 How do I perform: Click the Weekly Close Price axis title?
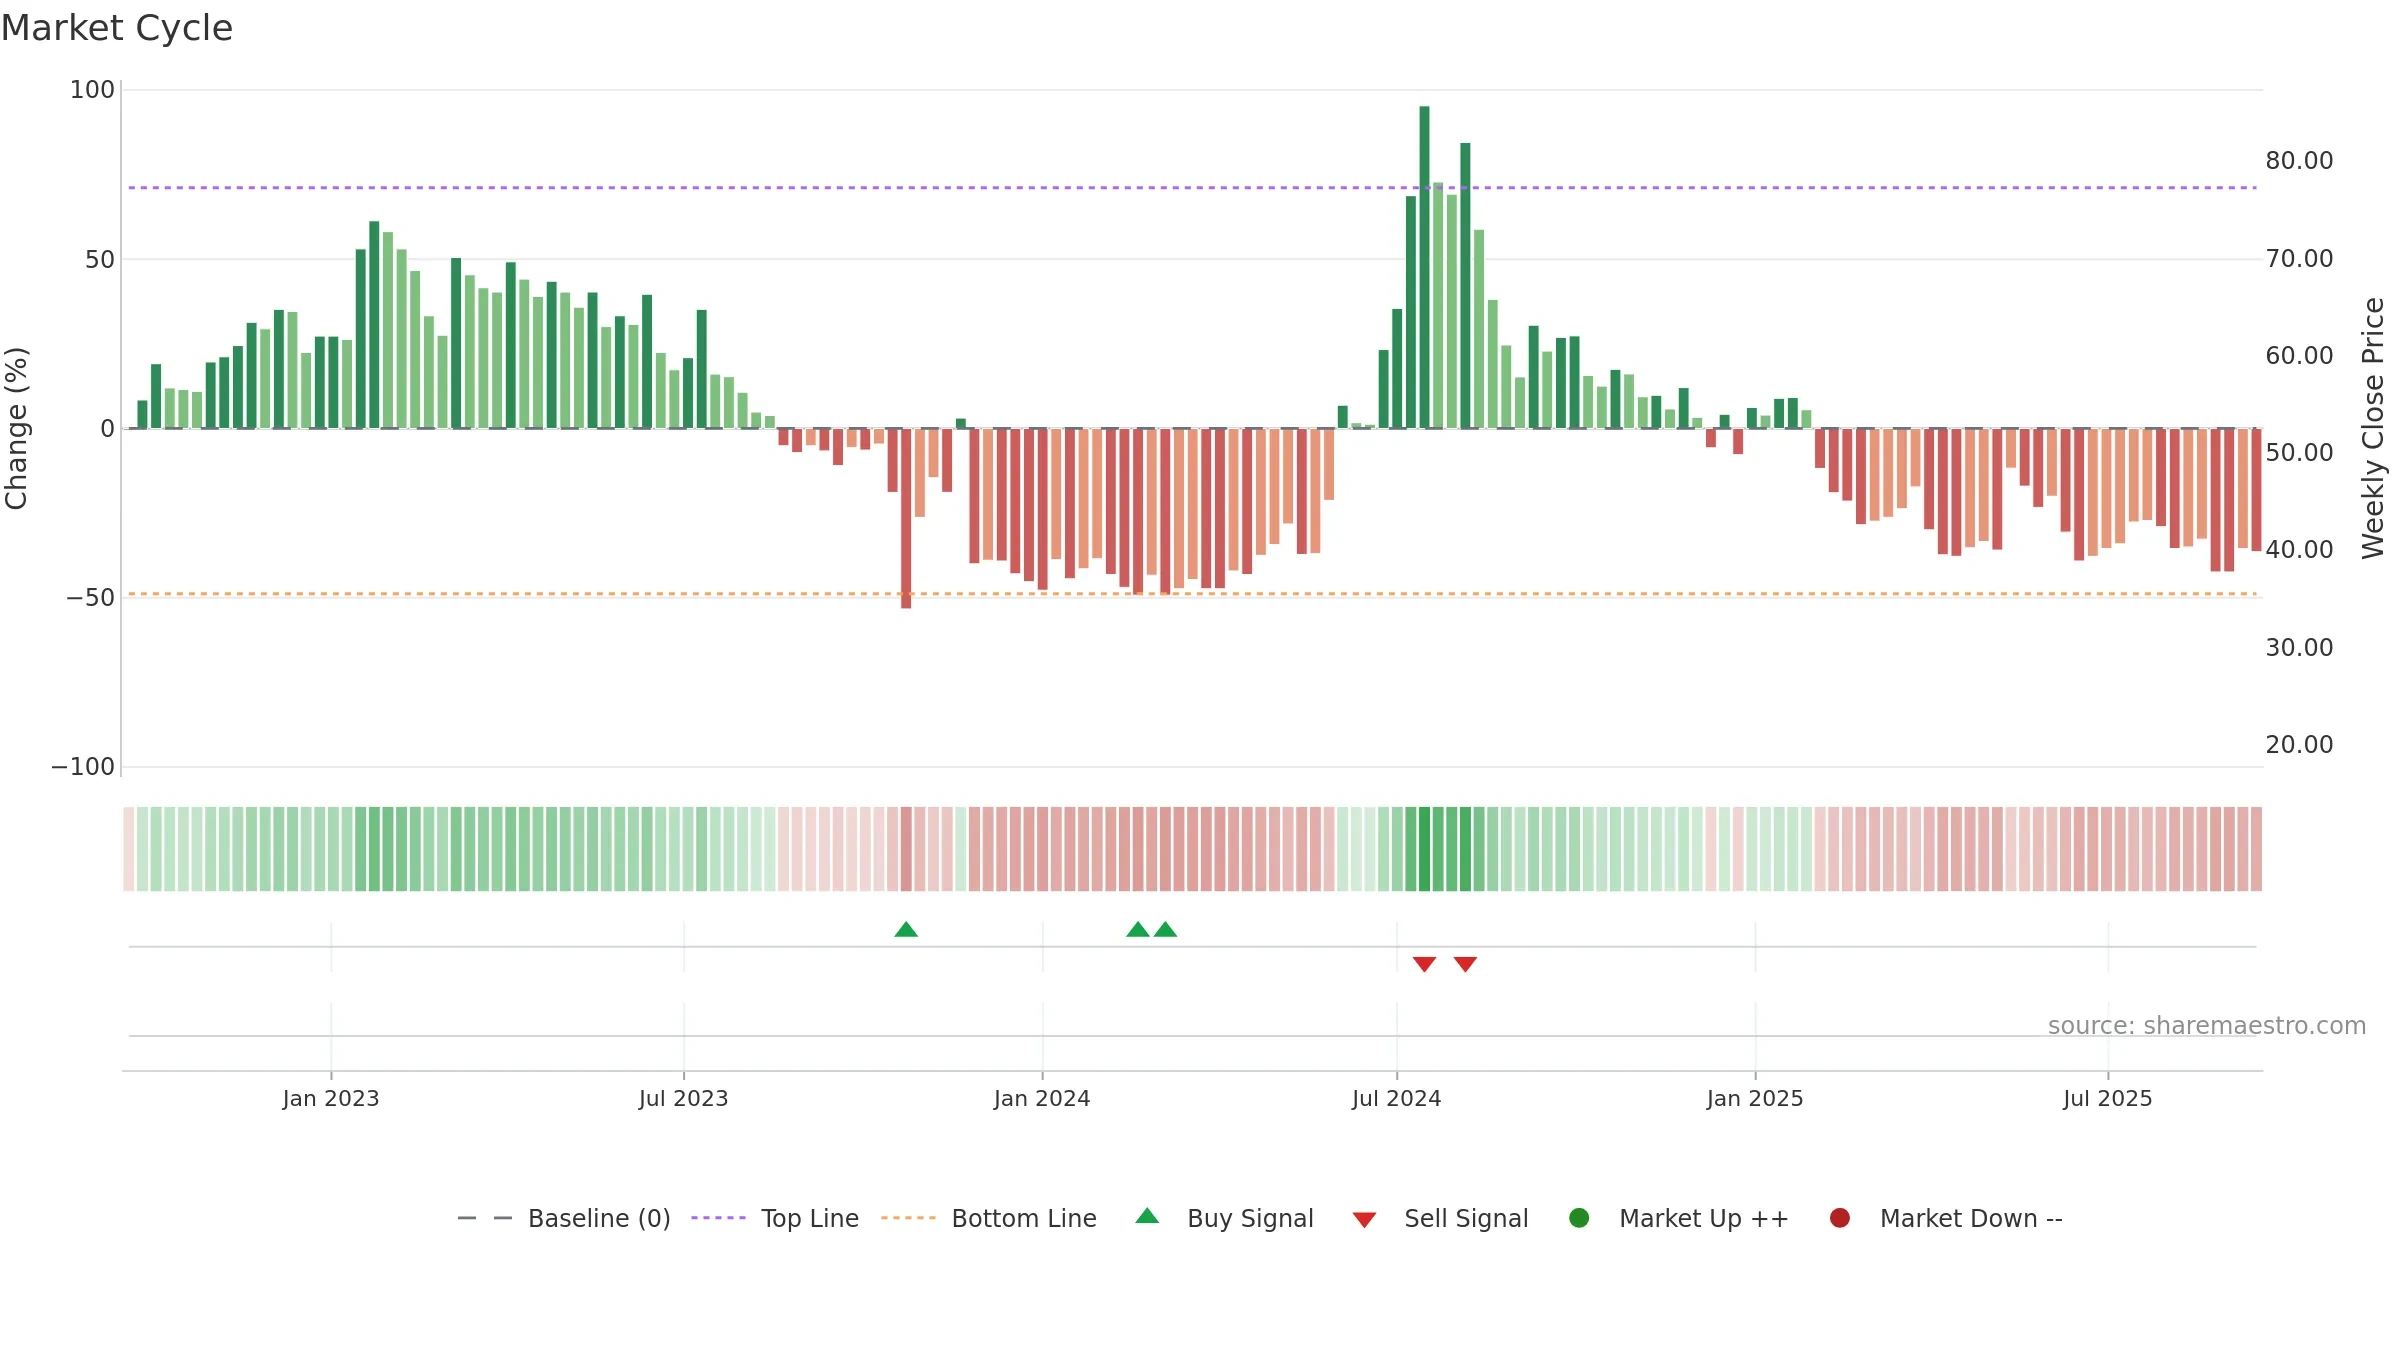coord(2373,428)
